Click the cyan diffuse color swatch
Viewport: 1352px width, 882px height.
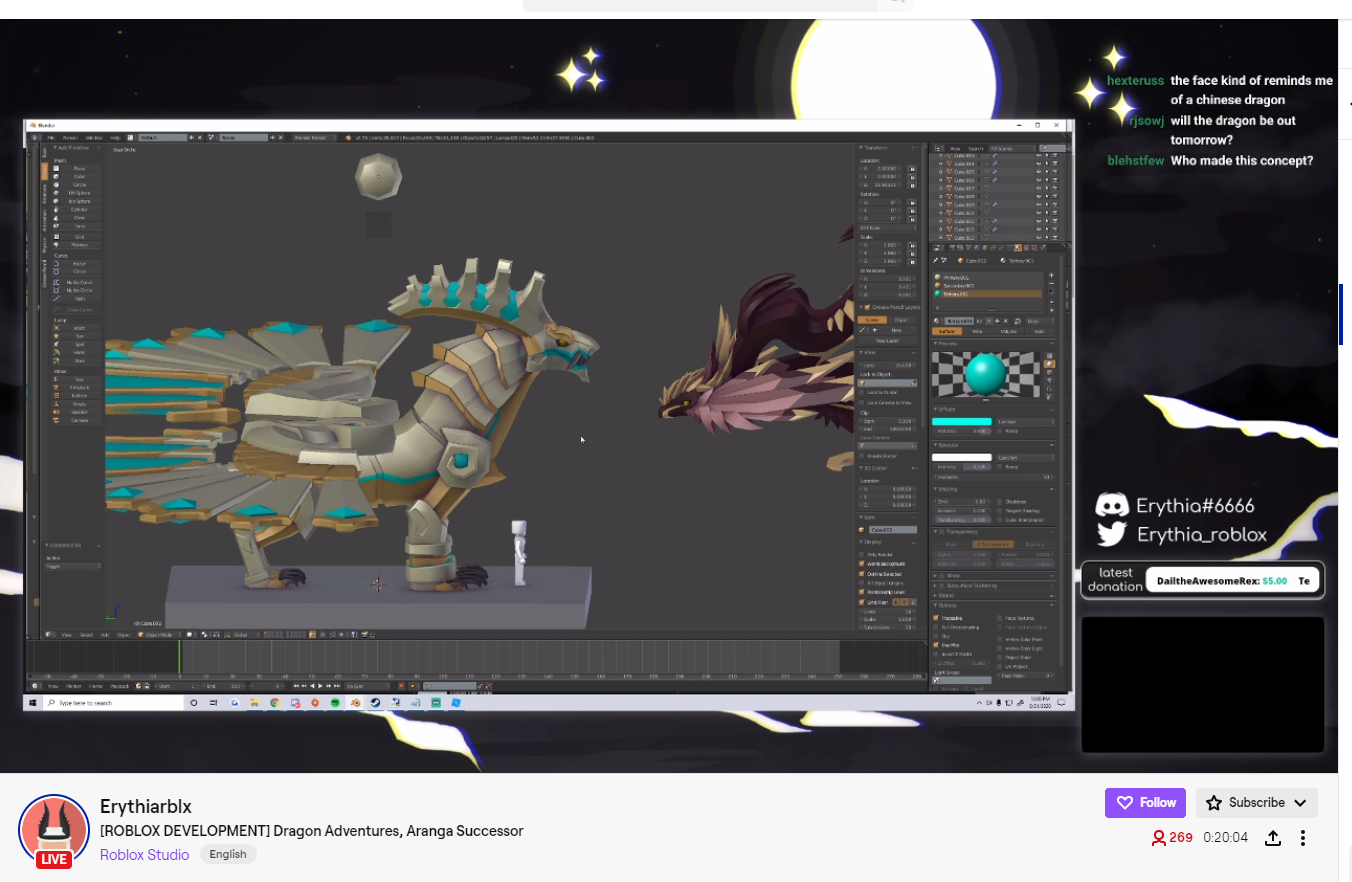click(x=962, y=421)
